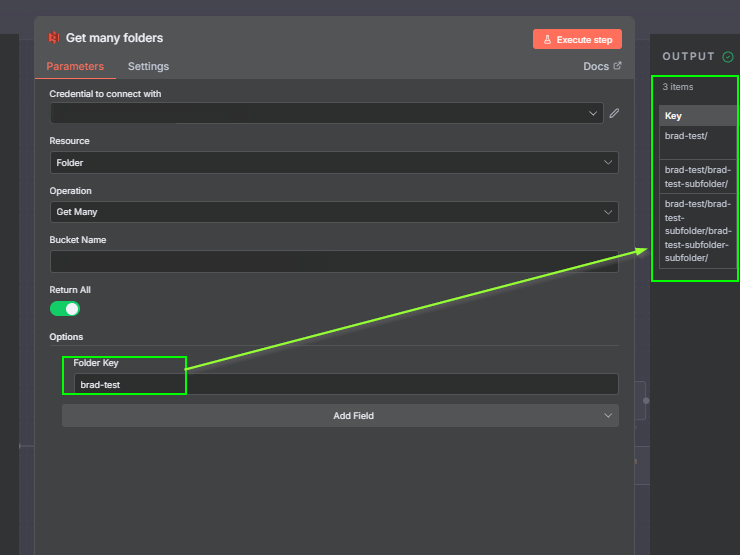Open the Add Field options dropdown
Screen dimensions: 740x555
pyautogui.click(x=340, y=415)
